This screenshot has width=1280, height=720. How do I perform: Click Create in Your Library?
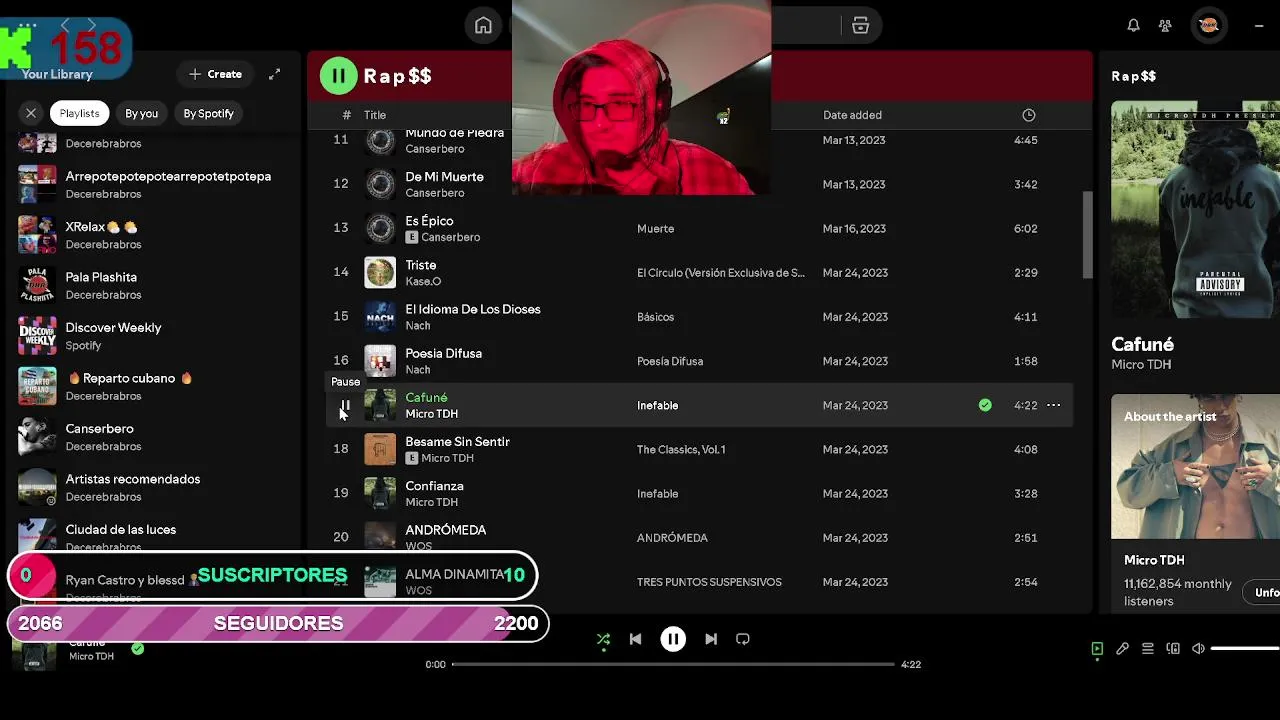pyautogui.click(x=216, y=74)
